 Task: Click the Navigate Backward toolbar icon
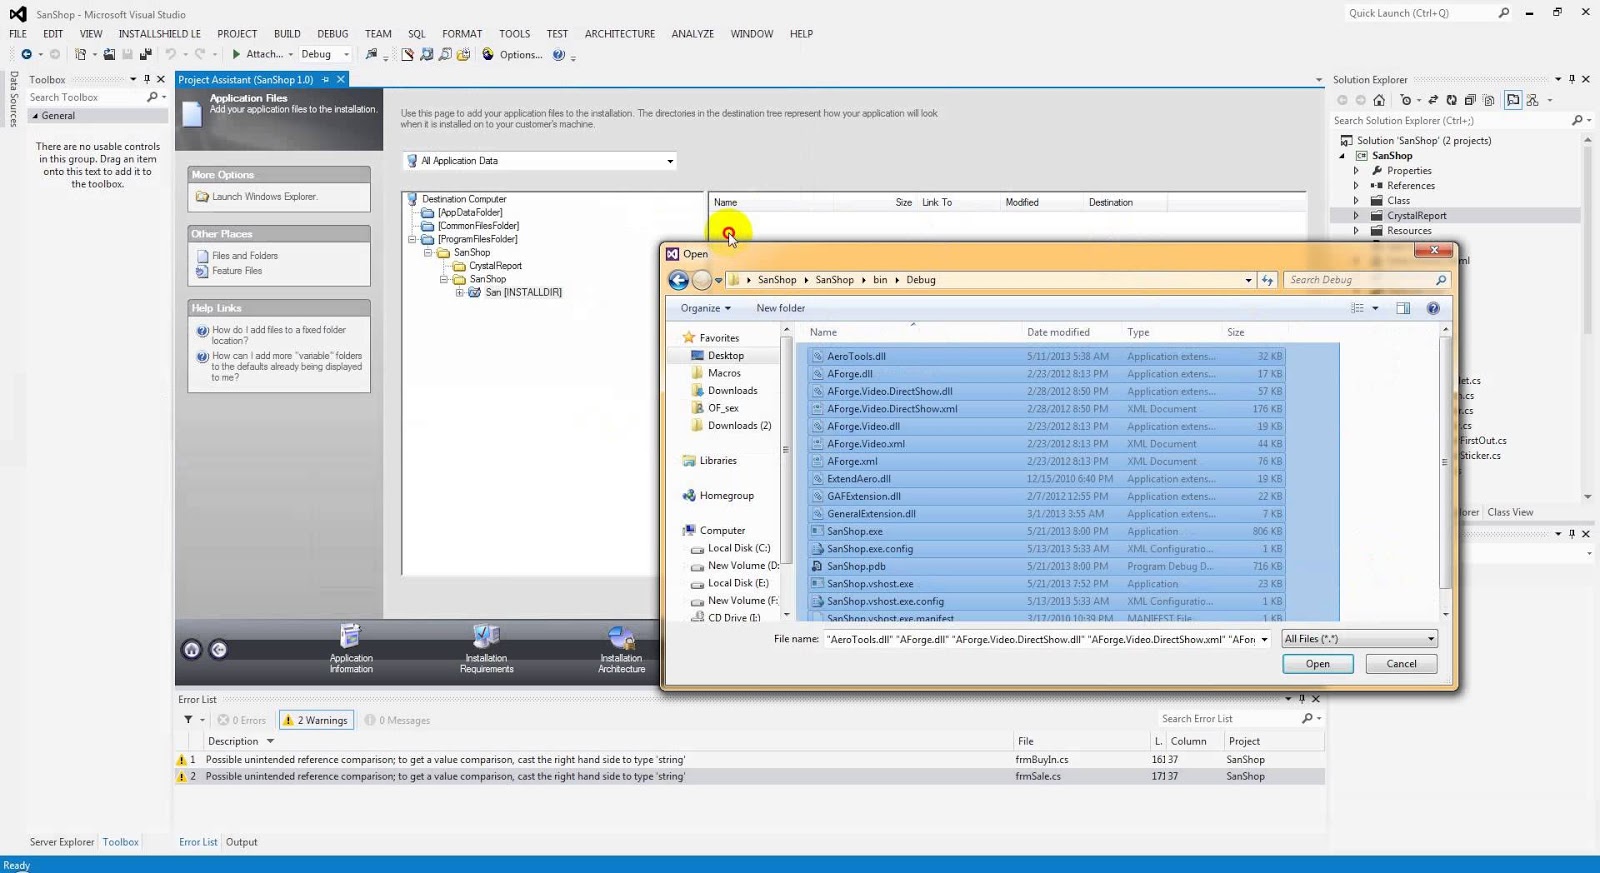click(x=27, y=54)
